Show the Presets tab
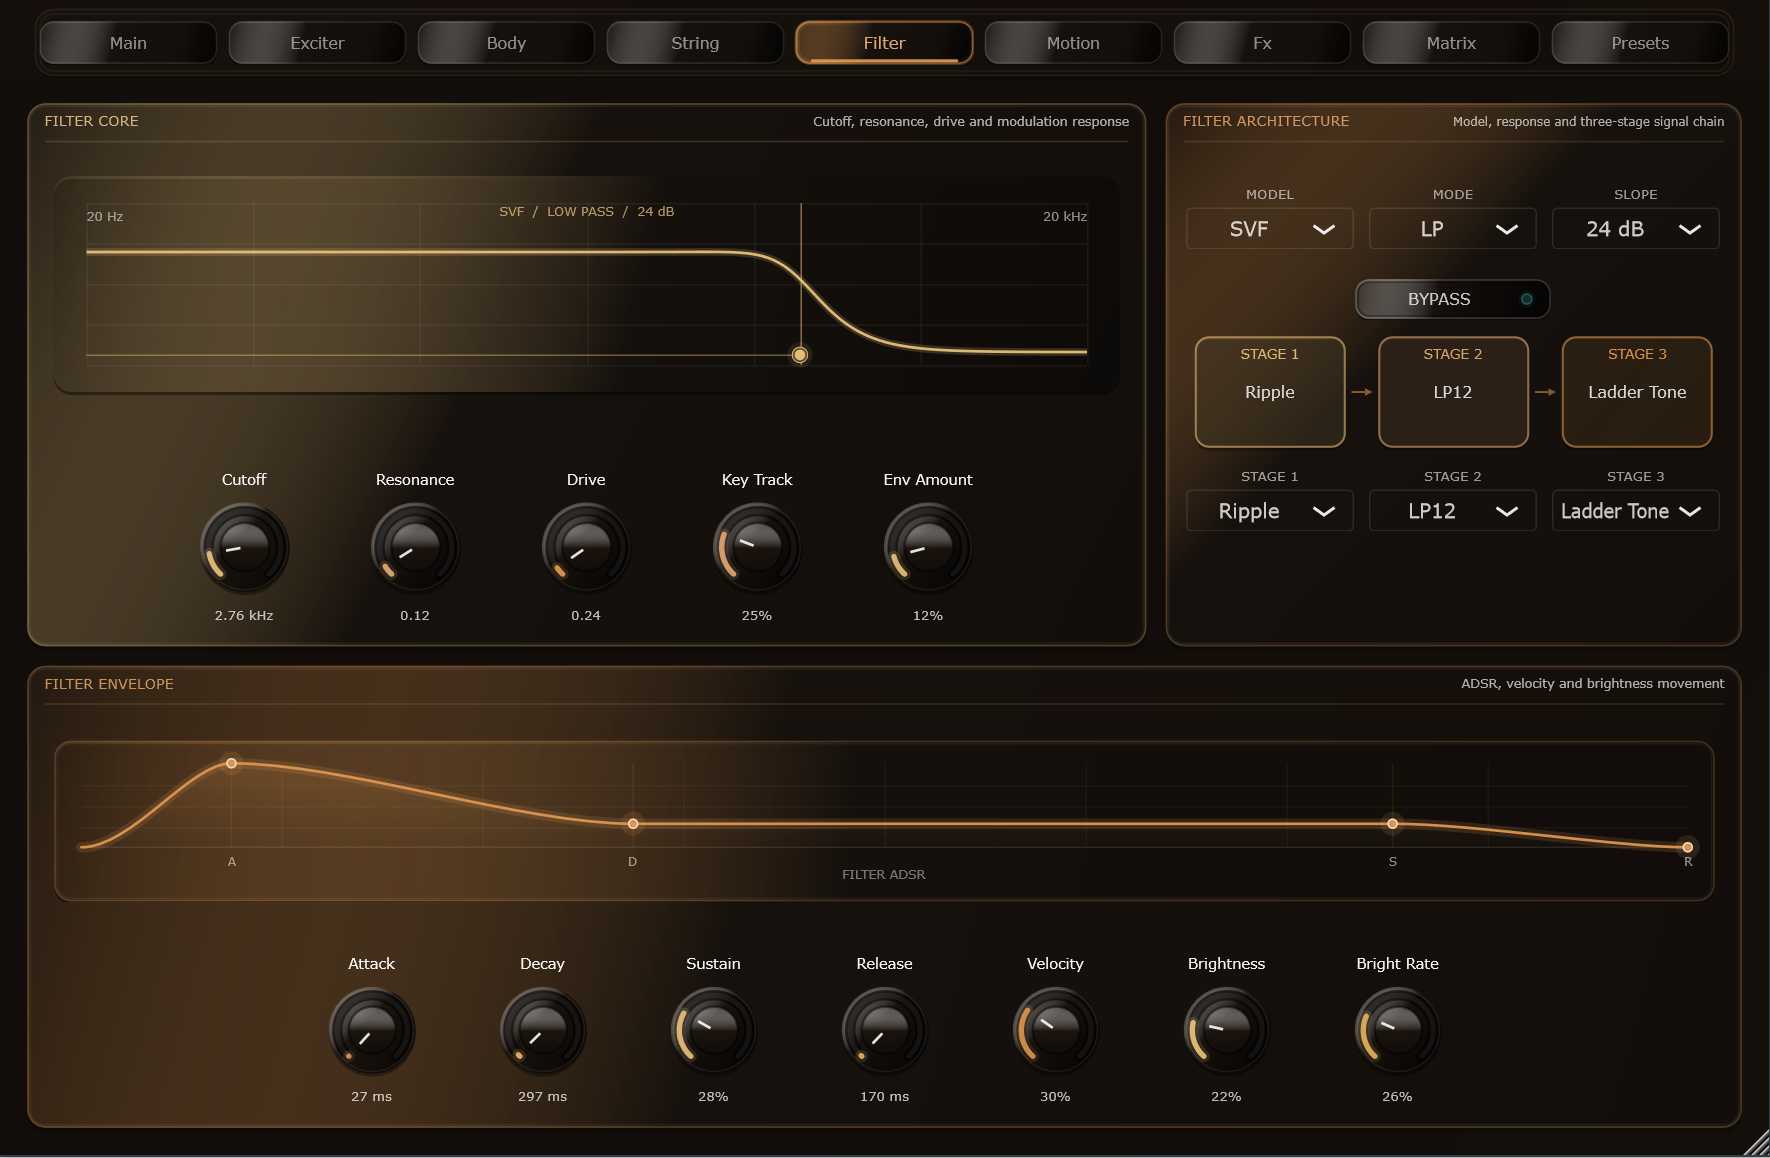 1640,43
